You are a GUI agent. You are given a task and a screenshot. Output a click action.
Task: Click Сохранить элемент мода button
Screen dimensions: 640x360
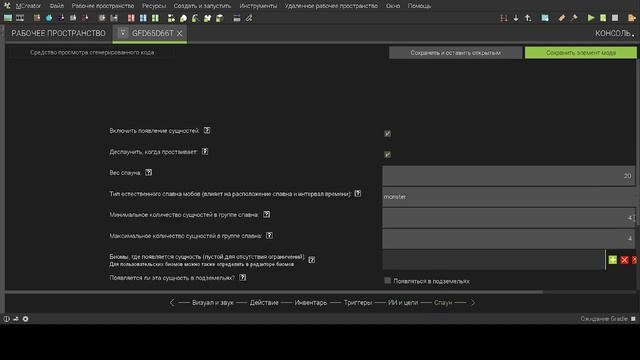581,53
